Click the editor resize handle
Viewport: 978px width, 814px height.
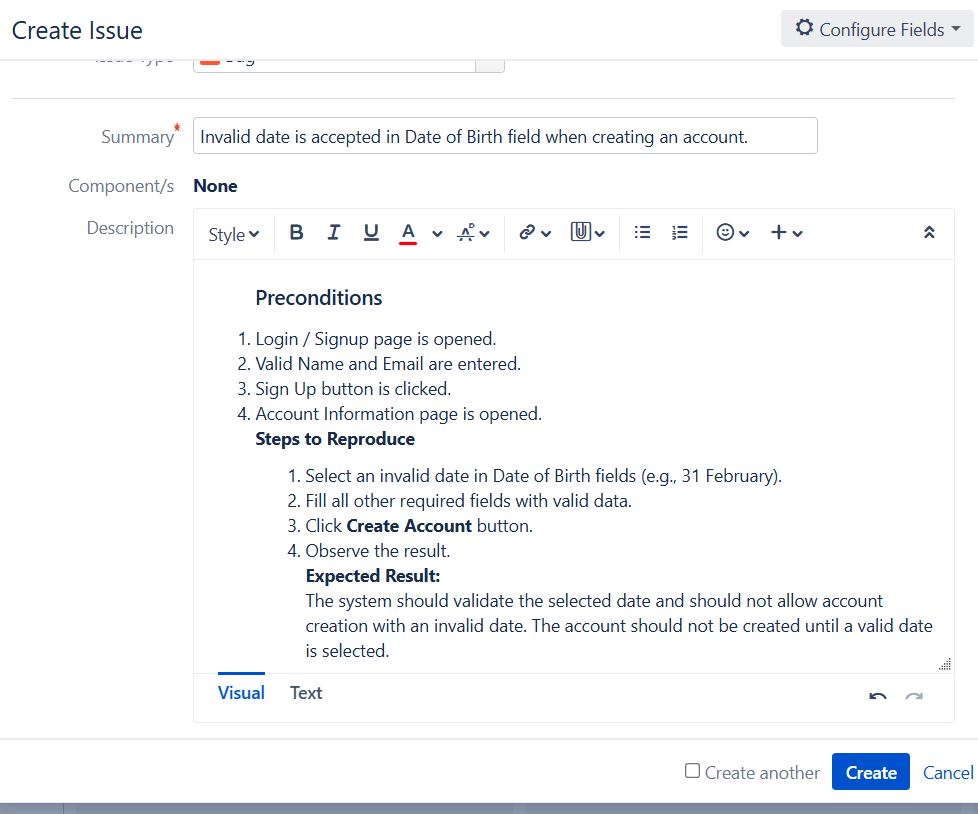[x=945, y=664]
